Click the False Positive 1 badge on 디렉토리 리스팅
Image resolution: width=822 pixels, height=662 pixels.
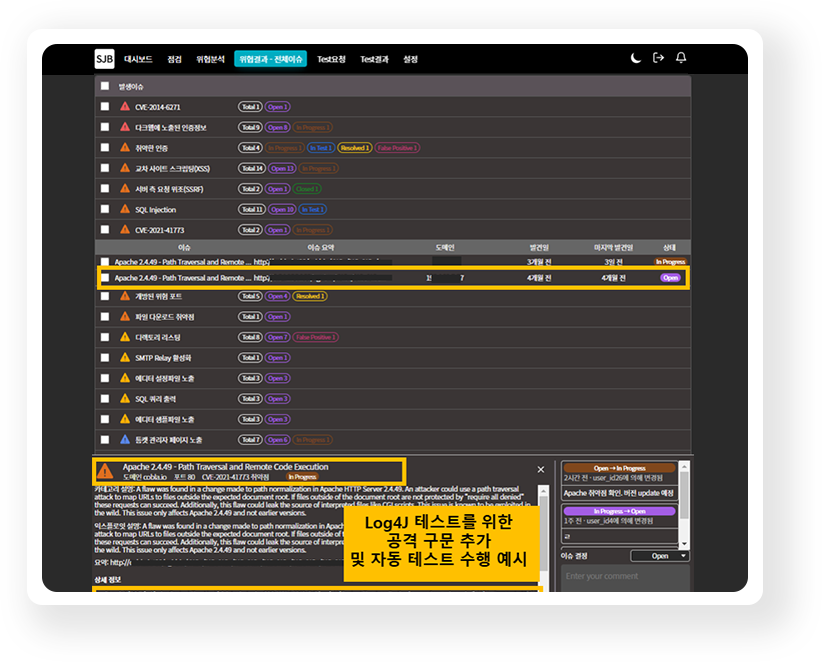click(315, 338)
